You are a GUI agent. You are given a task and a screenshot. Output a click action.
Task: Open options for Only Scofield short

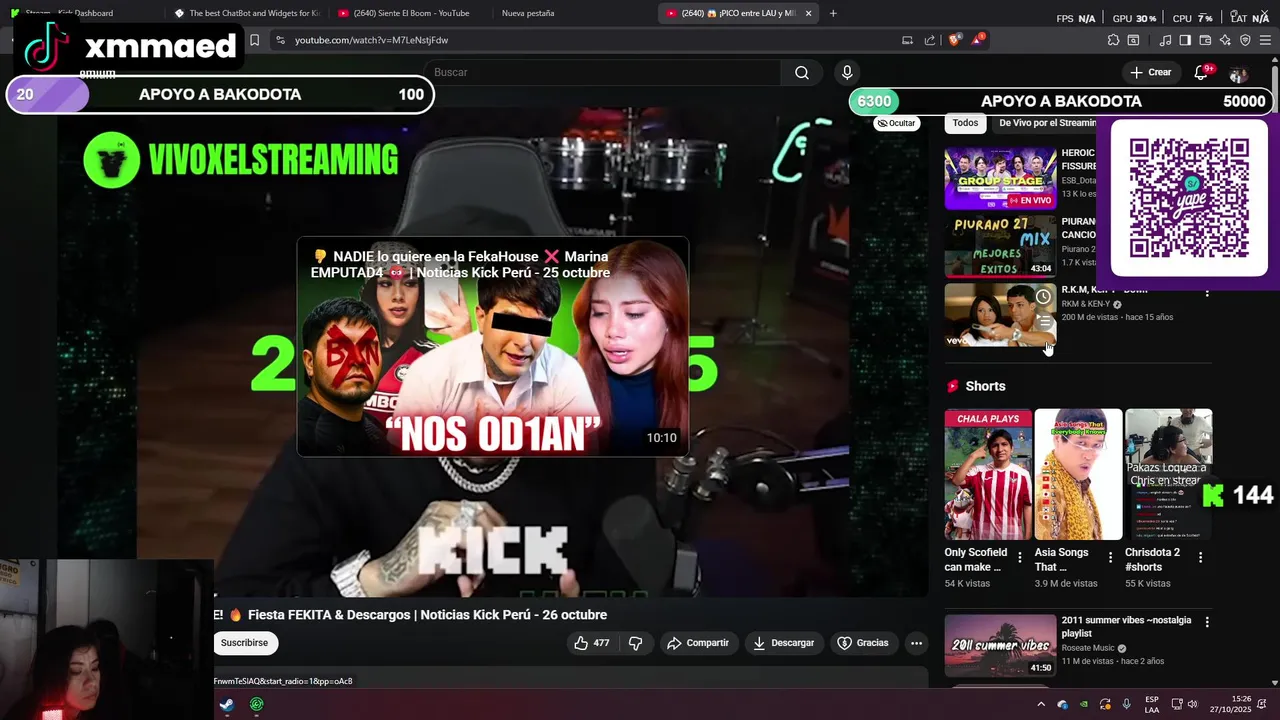(1020, 557)
